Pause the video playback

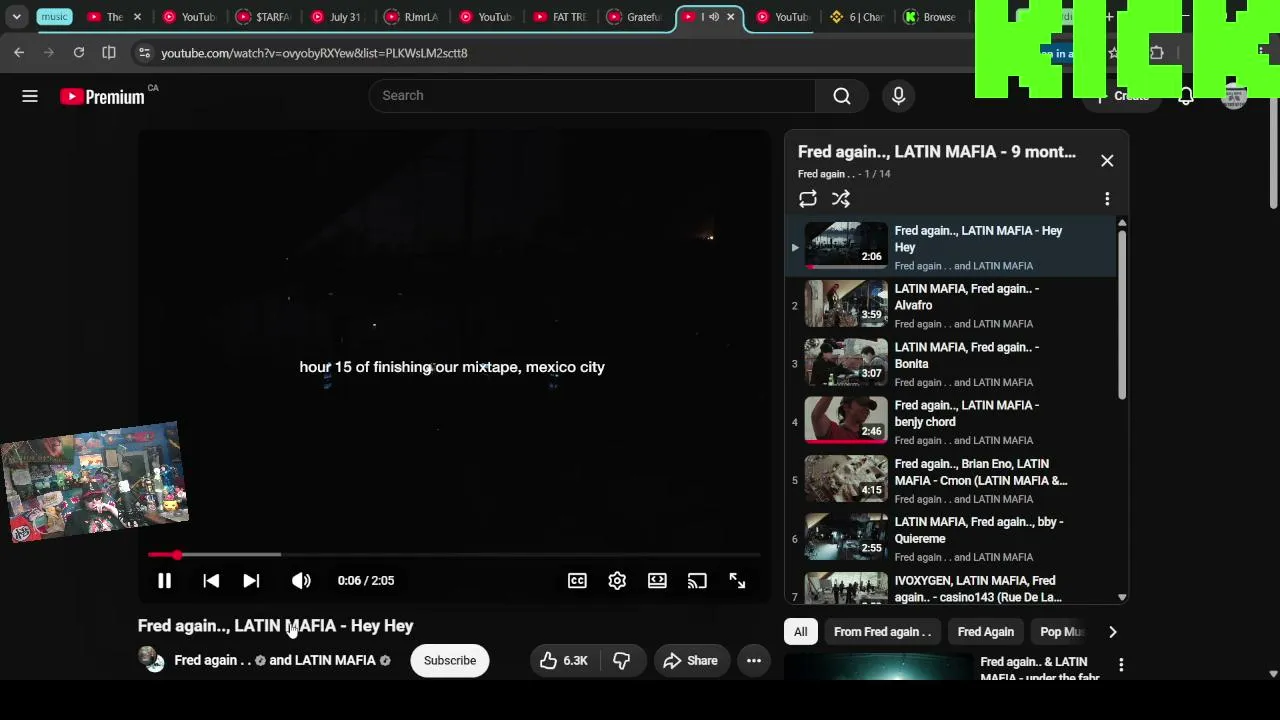(x=164, y=581)
